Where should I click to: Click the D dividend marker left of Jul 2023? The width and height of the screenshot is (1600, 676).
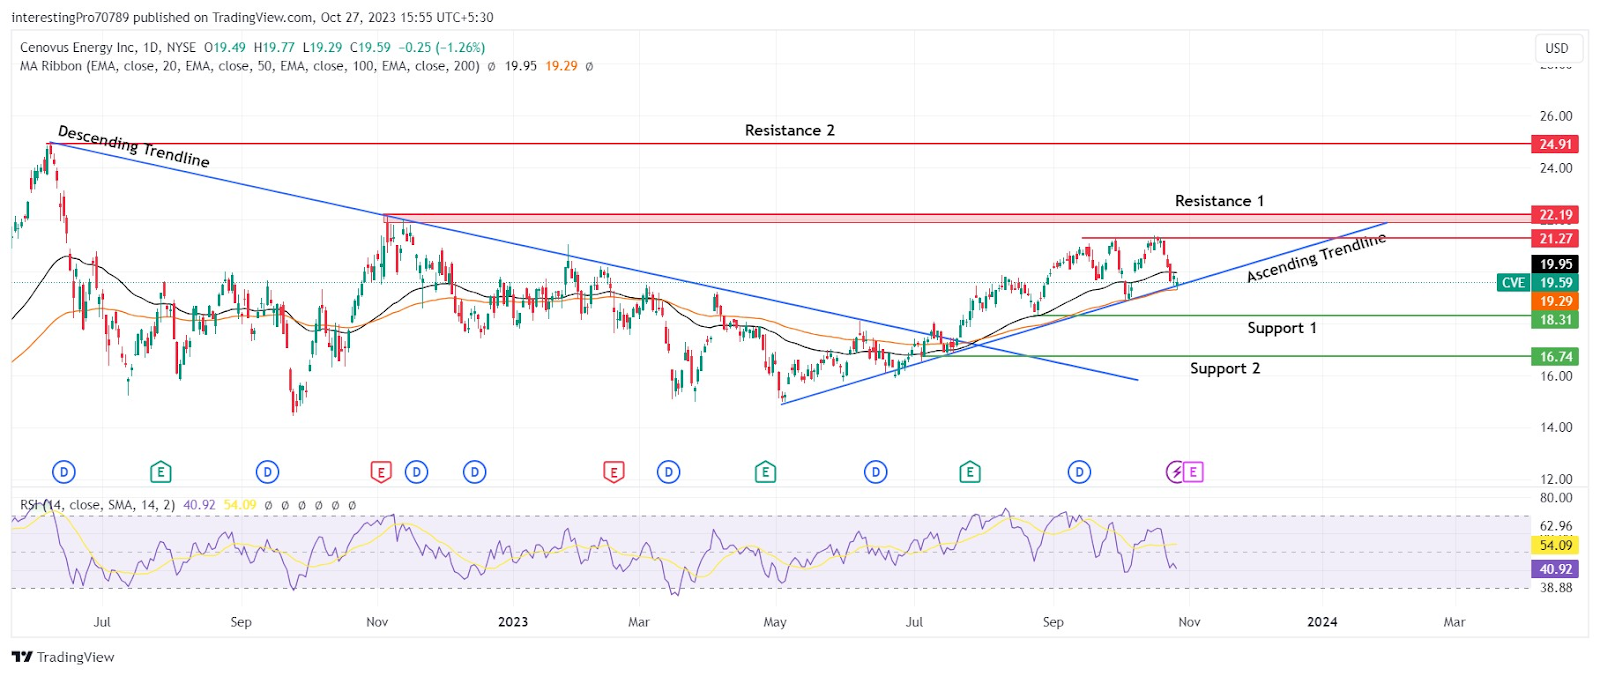tap(876, 472)
